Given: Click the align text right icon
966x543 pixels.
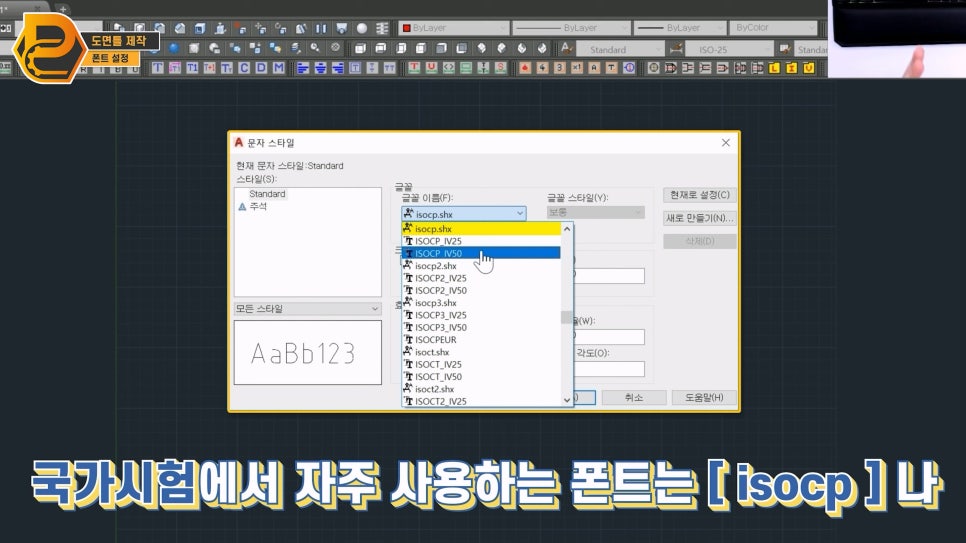Looking at the screenshot, I should click(x=337, y=68).
